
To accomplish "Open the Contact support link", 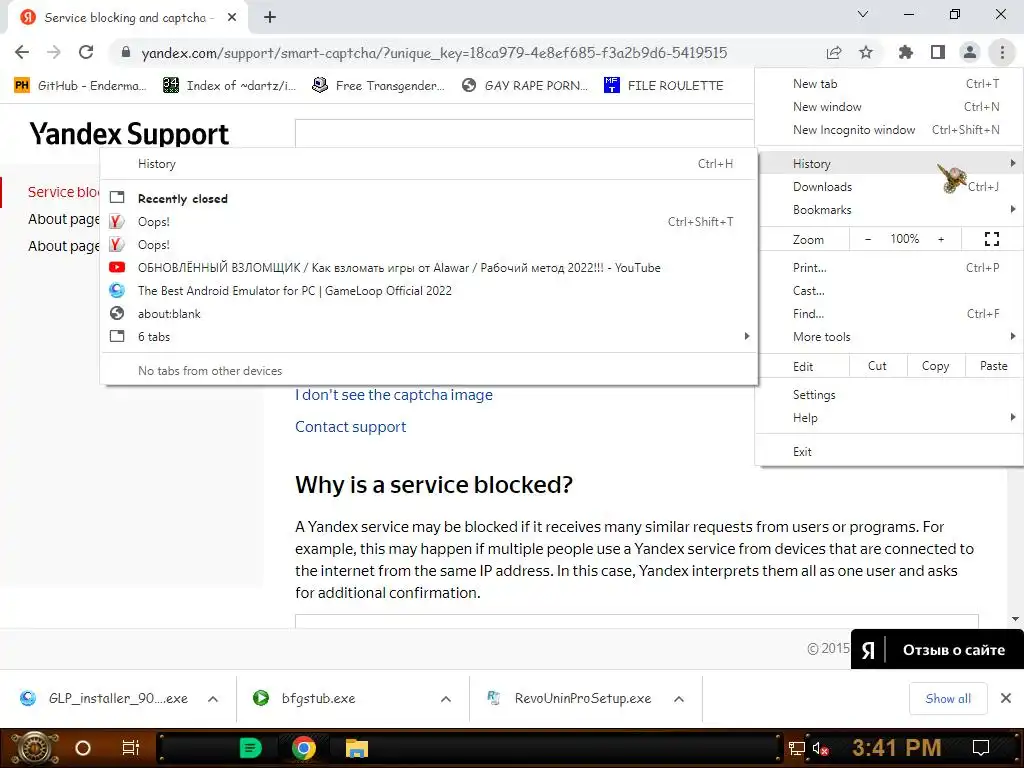I will (x=351, y=427).
